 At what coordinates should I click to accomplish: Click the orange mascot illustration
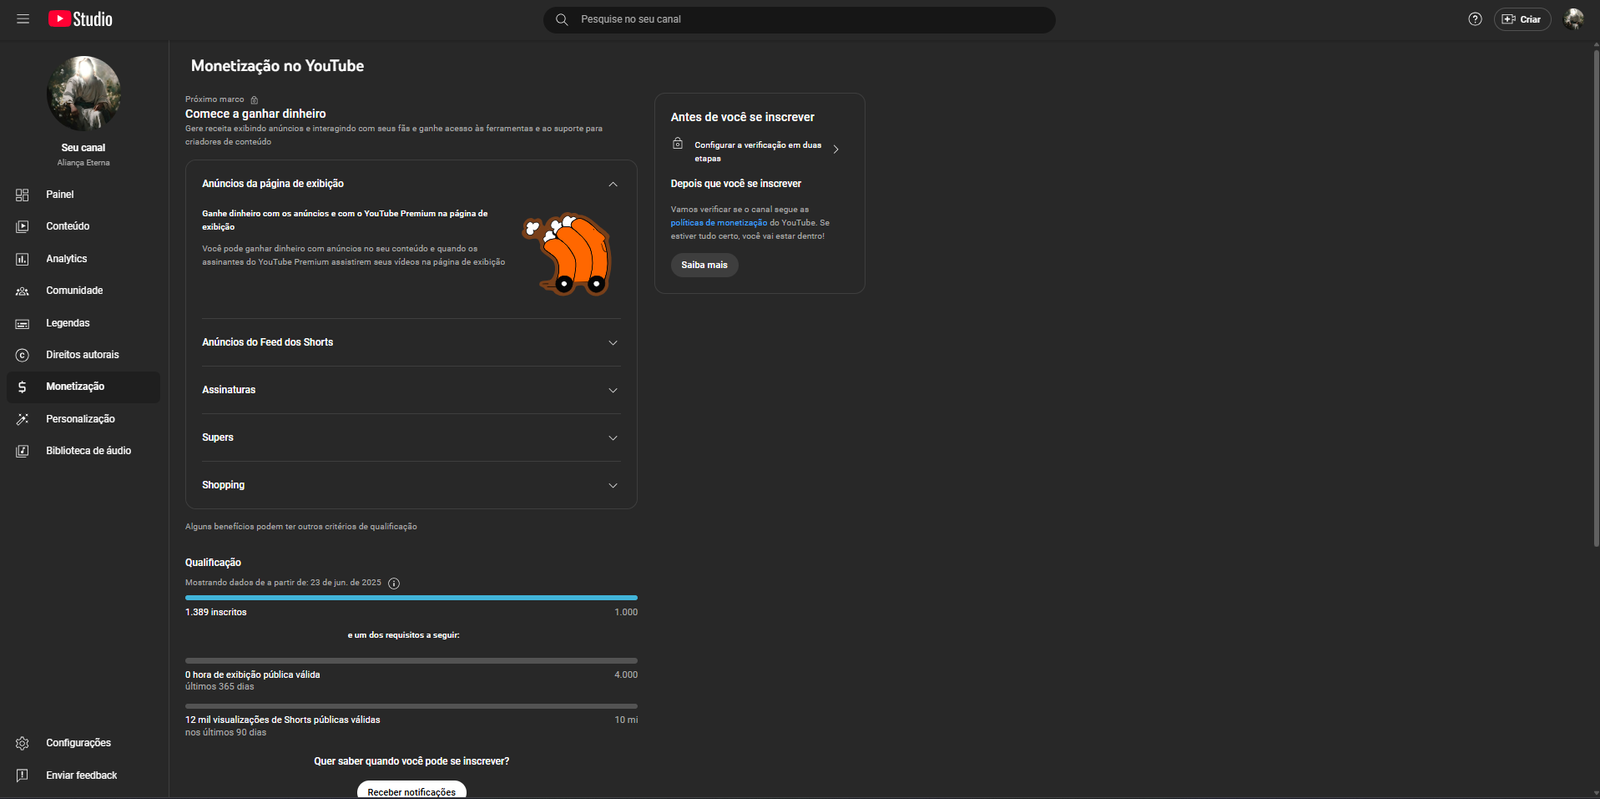pos(567,254)
